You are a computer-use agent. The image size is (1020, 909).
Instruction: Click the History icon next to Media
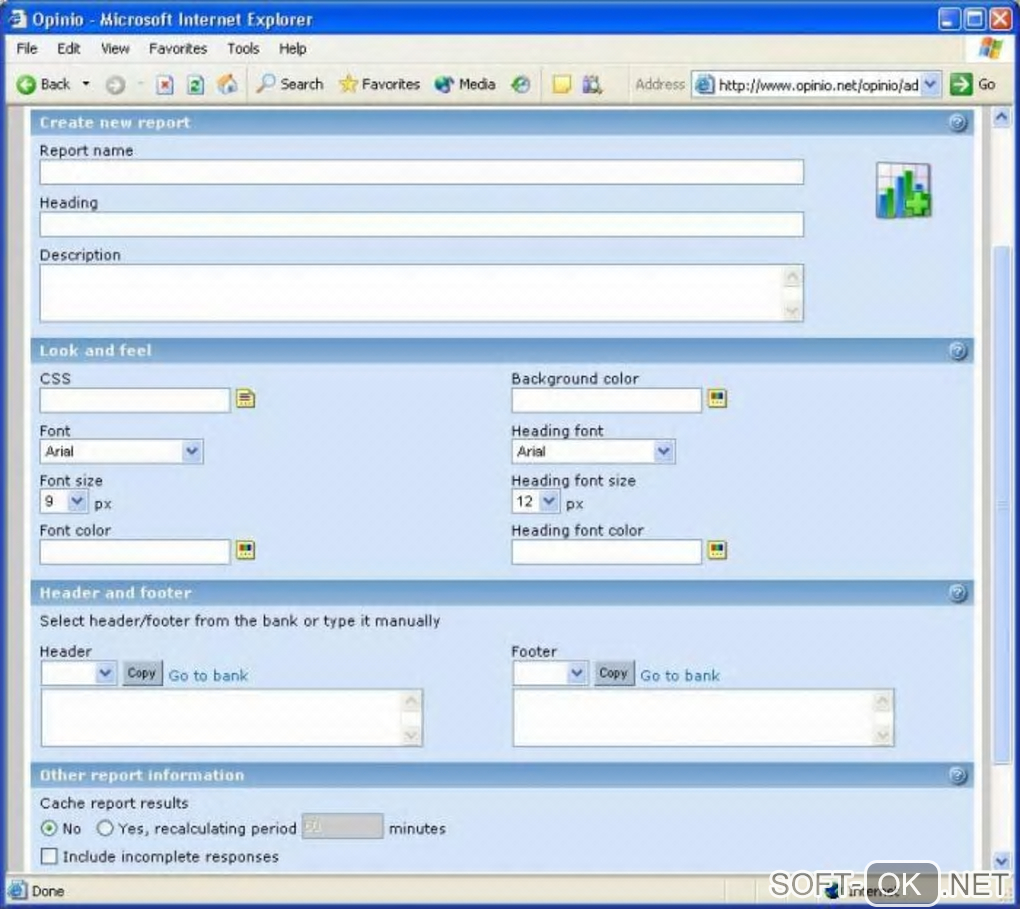[x=520, y=85]
